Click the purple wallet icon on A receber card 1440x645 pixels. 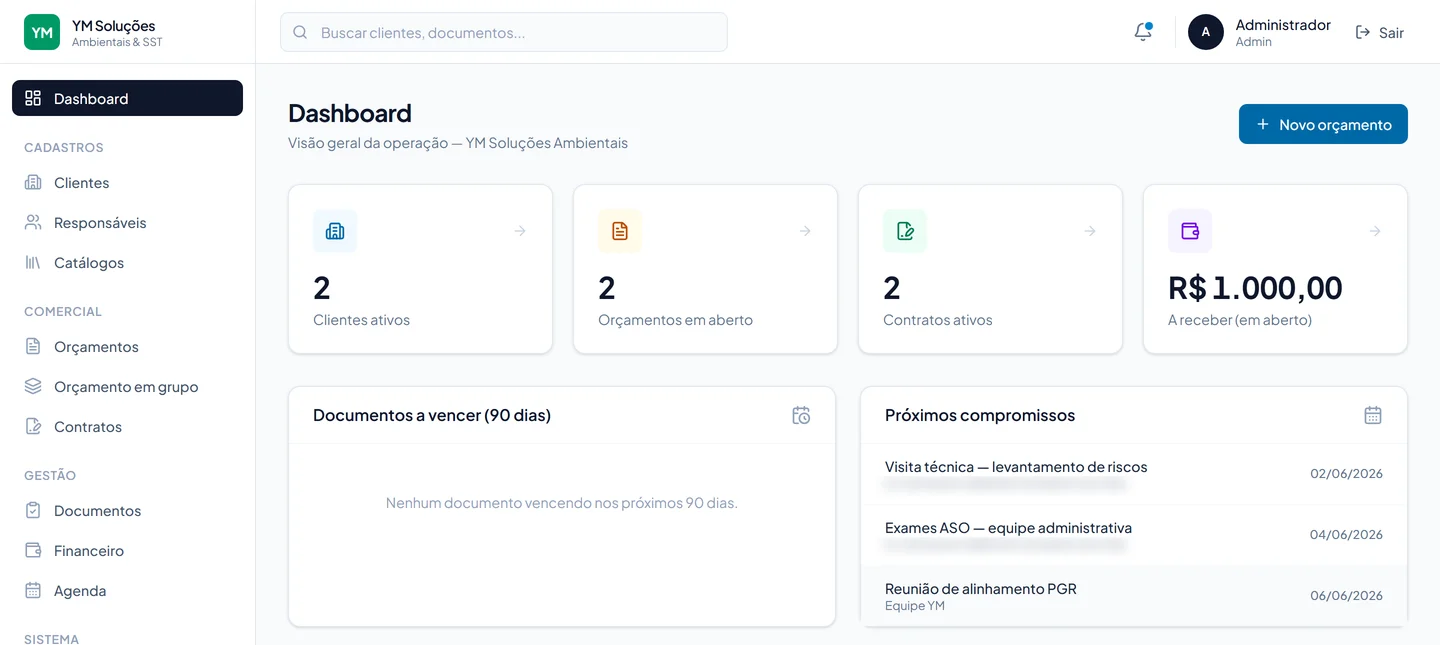tap(1190, 231)
